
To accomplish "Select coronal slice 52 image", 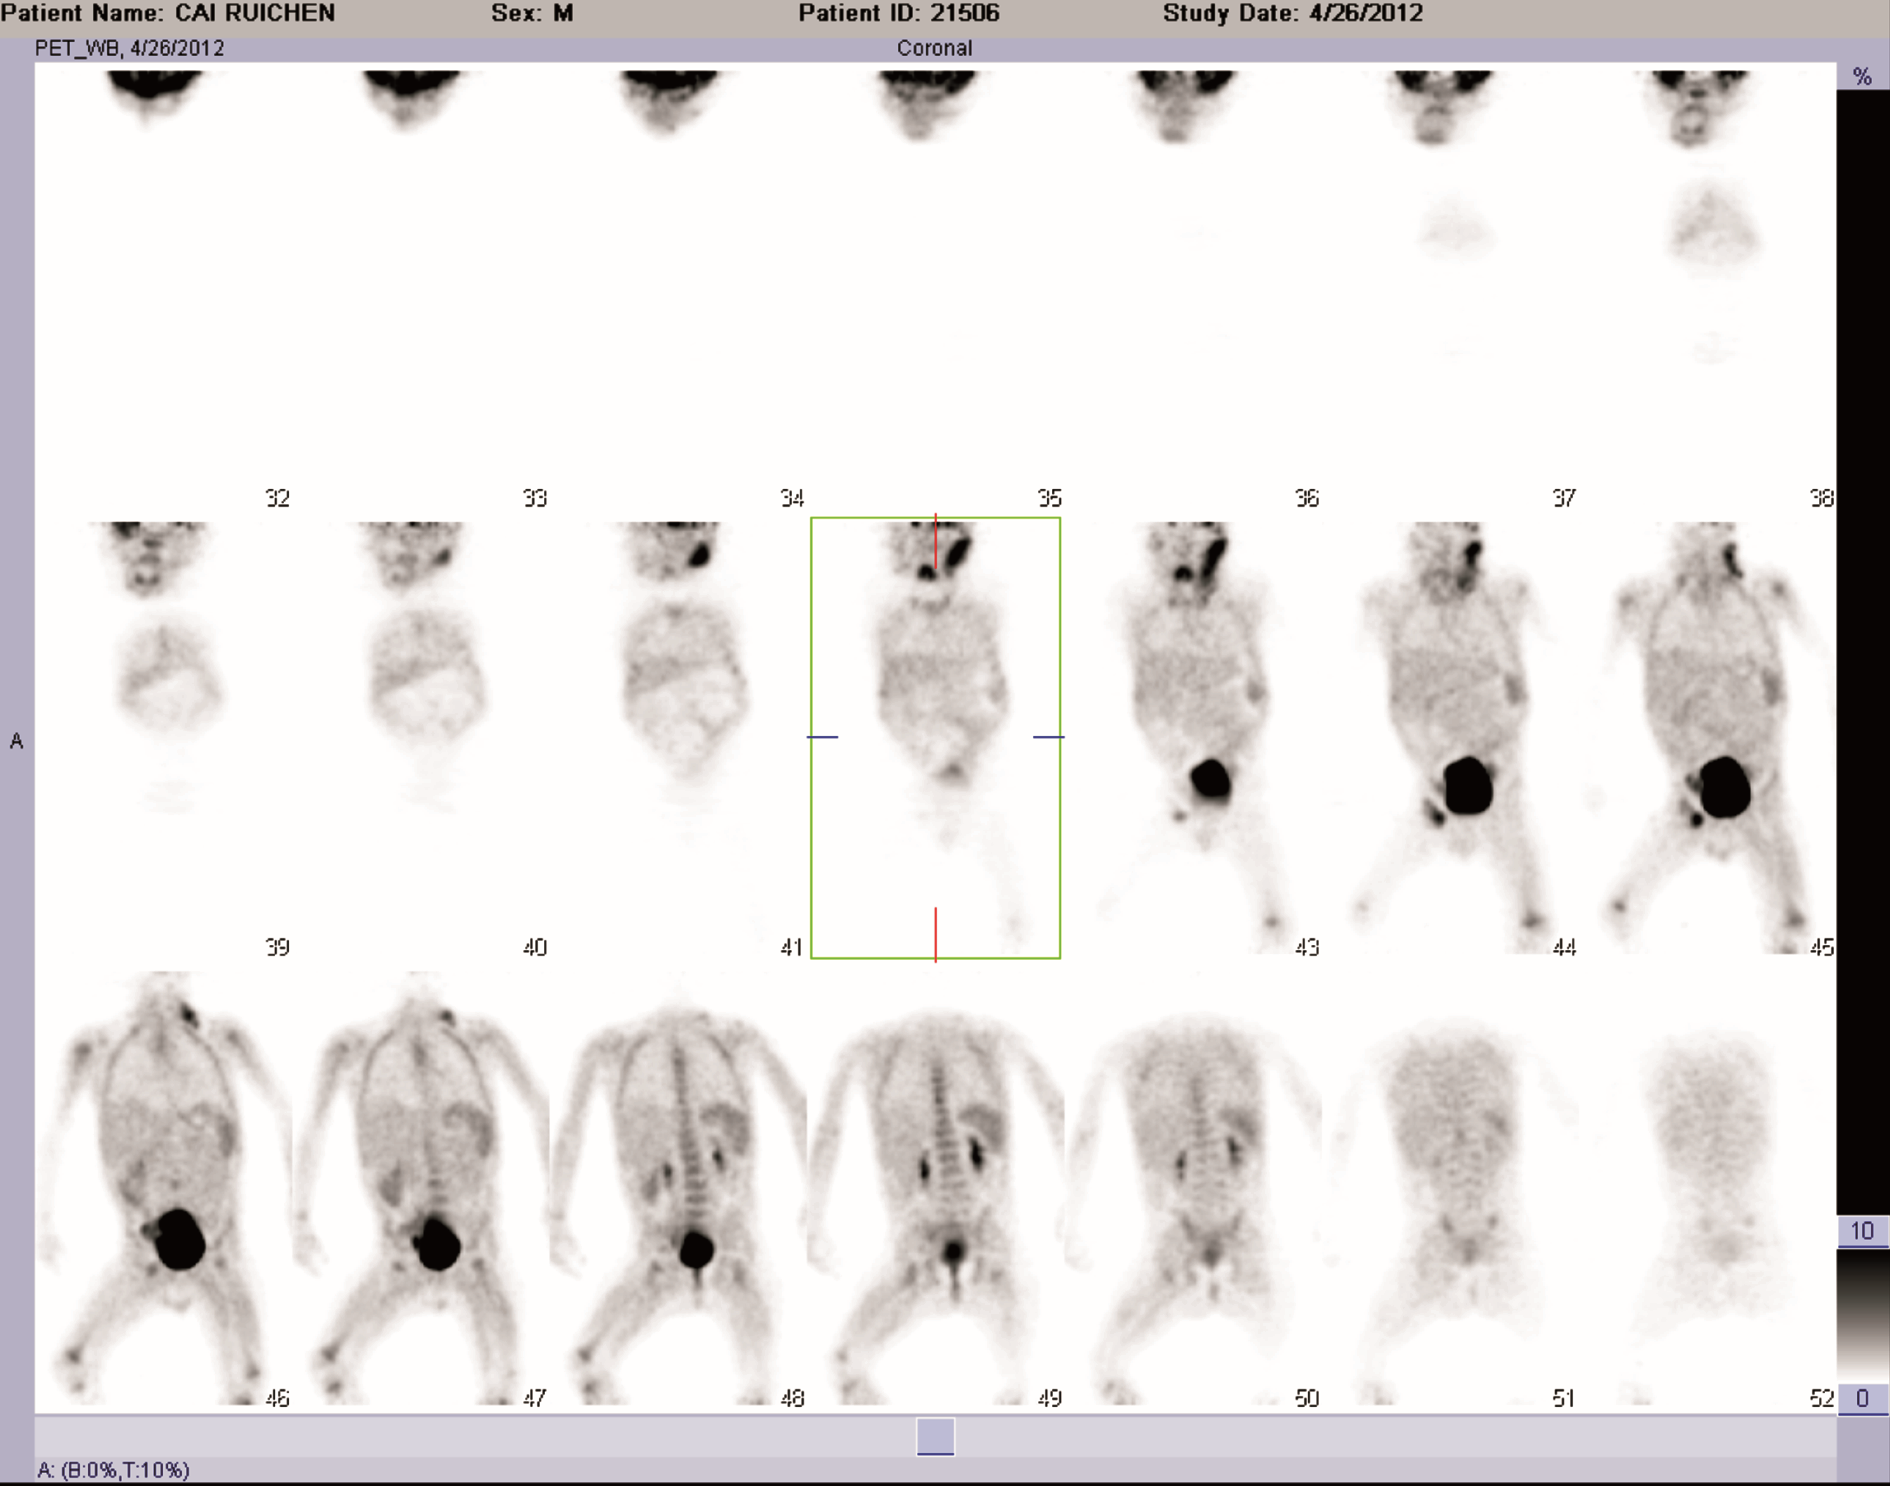I will (x=1708, y=1185).
